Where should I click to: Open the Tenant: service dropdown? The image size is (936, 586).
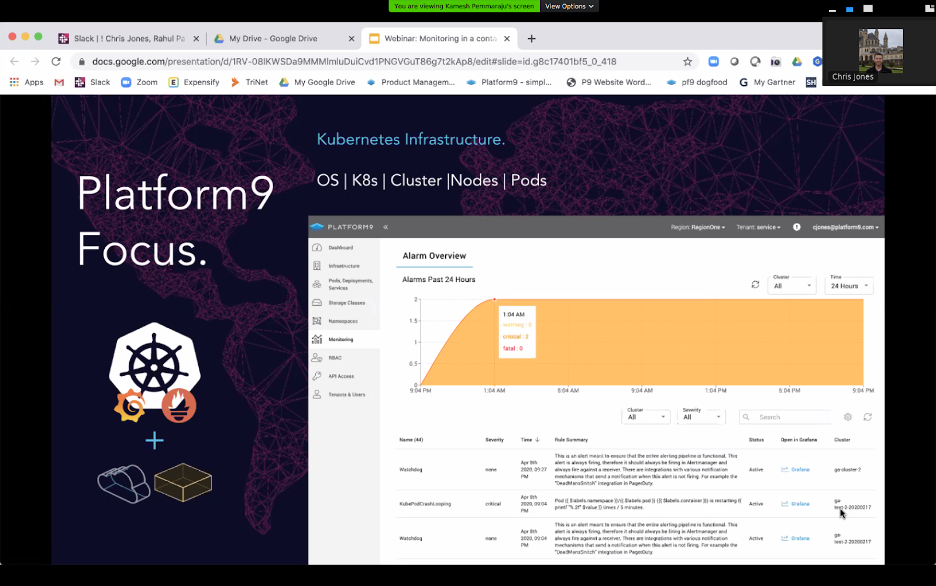tap(758, 227)
